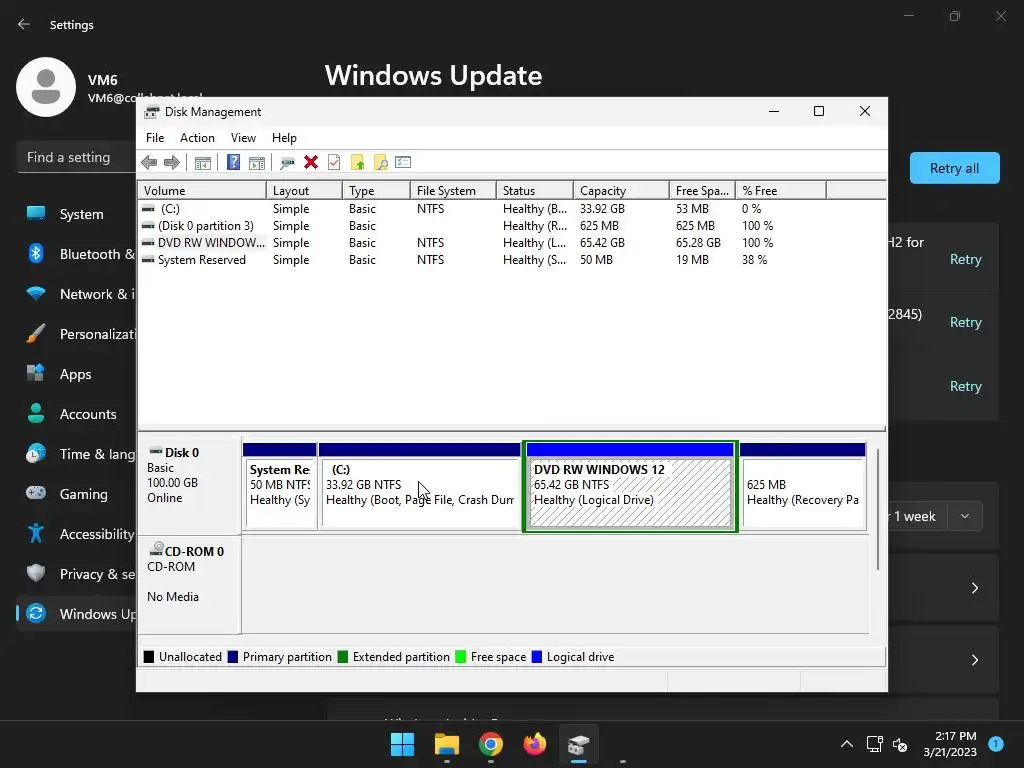This screenshot has height=768, width=1024.
Task: Click the Disk 0 label panel
Action: [x=189, y=486]
